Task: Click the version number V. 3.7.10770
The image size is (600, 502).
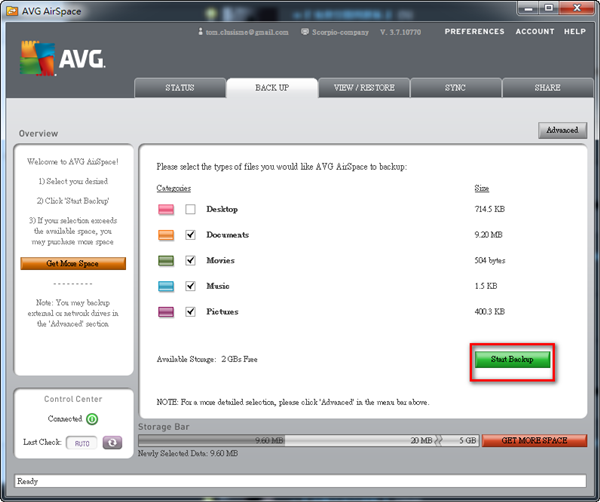Action: pyautogui.click(x=400, y=32)
